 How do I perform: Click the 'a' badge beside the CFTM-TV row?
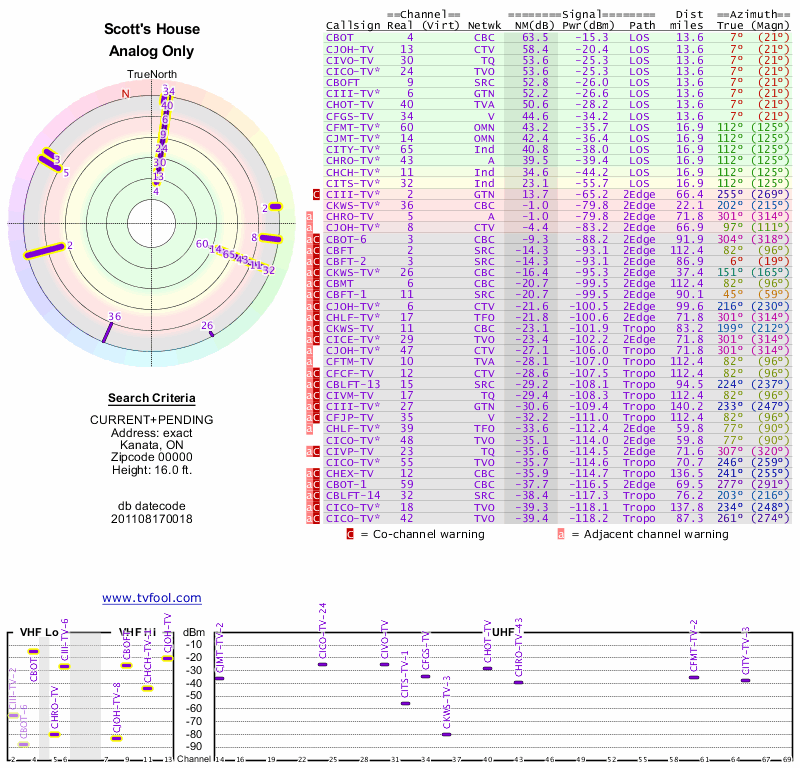(309, 362)
